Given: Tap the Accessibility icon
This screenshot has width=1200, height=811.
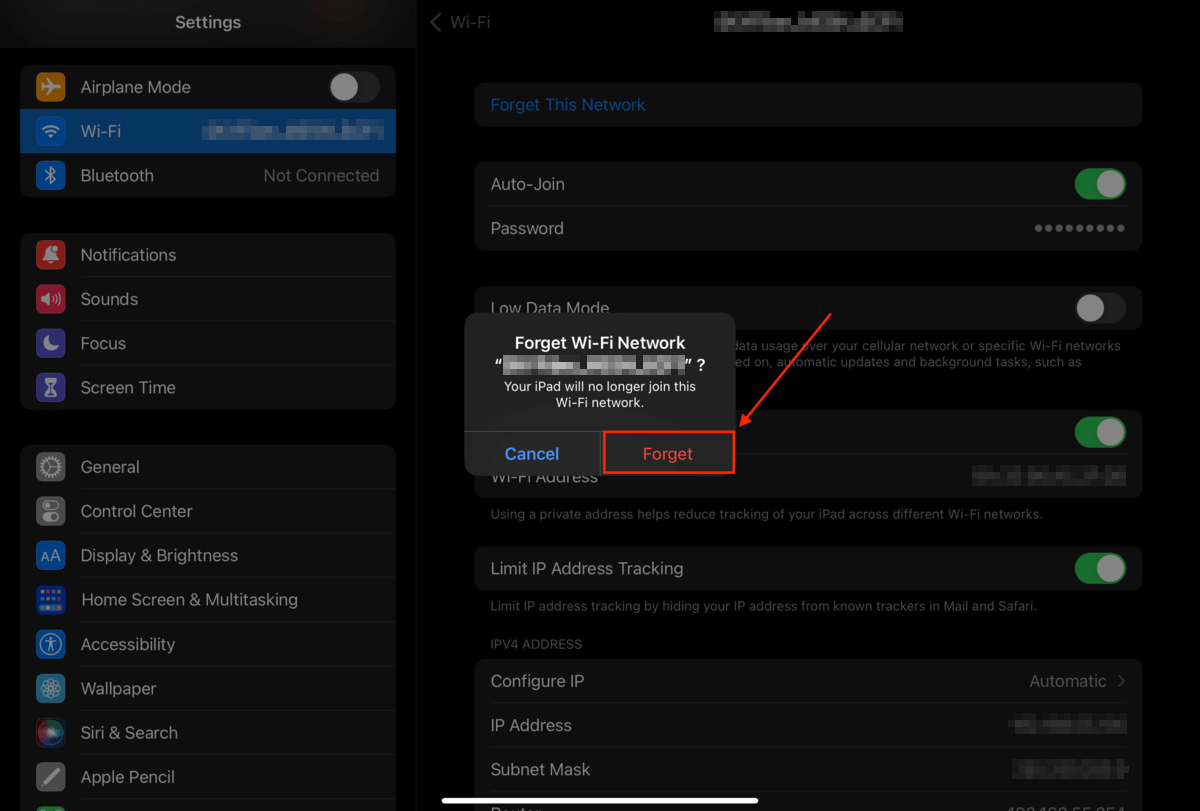Looking at the screenshot, I should [x=51, y=644].
